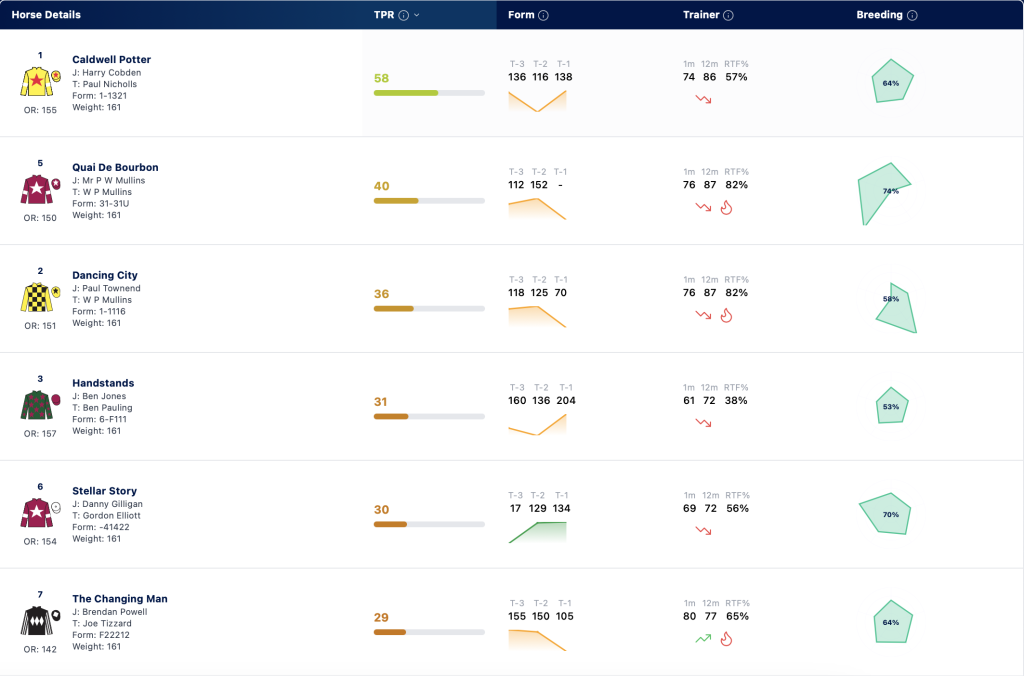Open the Caldwell Potter horse link
The height and width of the screenshot is (676, 1024).
[111, 59]
